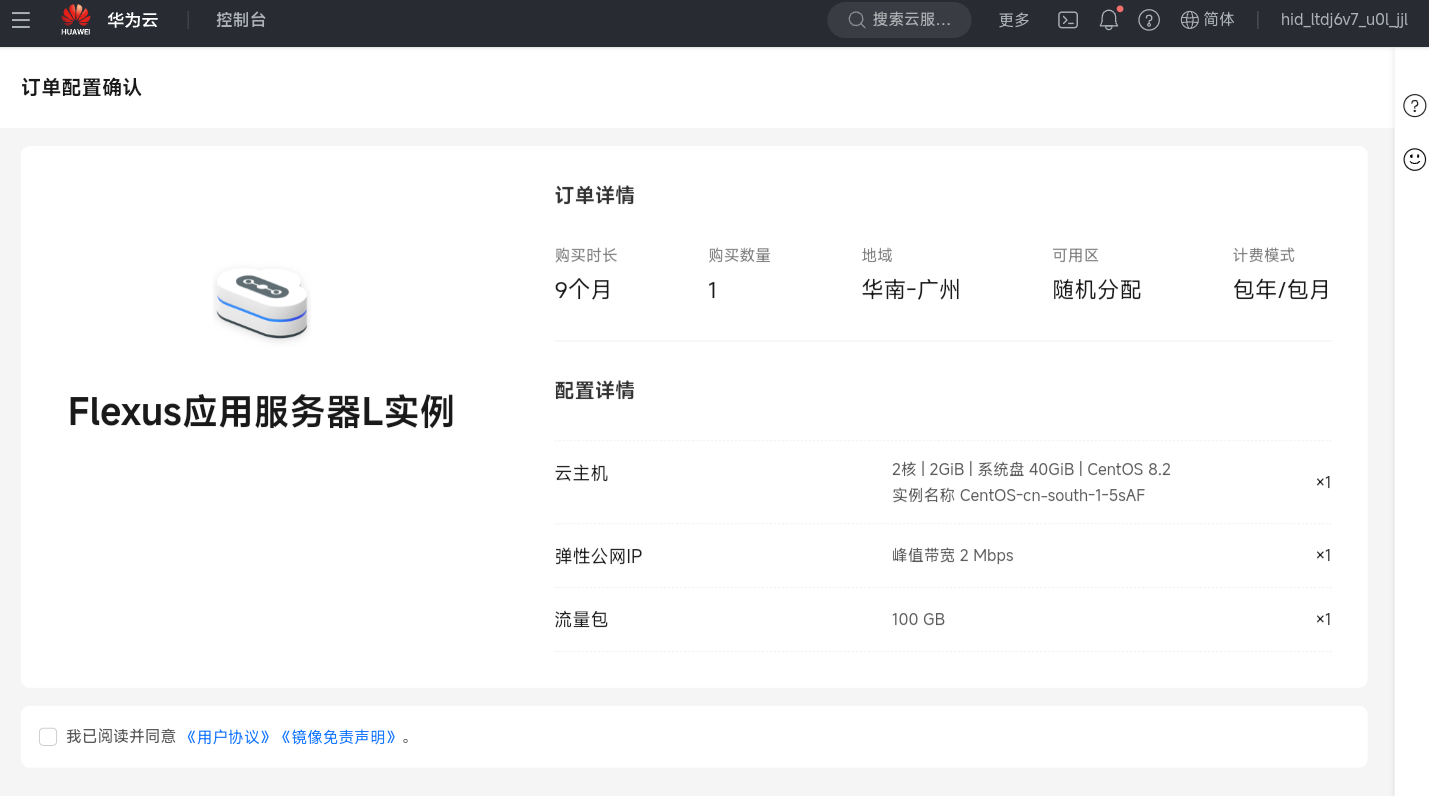The width and height of the screenshot is (1429, 796).
Task: Open account menu hid_ltdj6v7_u0l_jjl
Action: [x=1344, y=20]
